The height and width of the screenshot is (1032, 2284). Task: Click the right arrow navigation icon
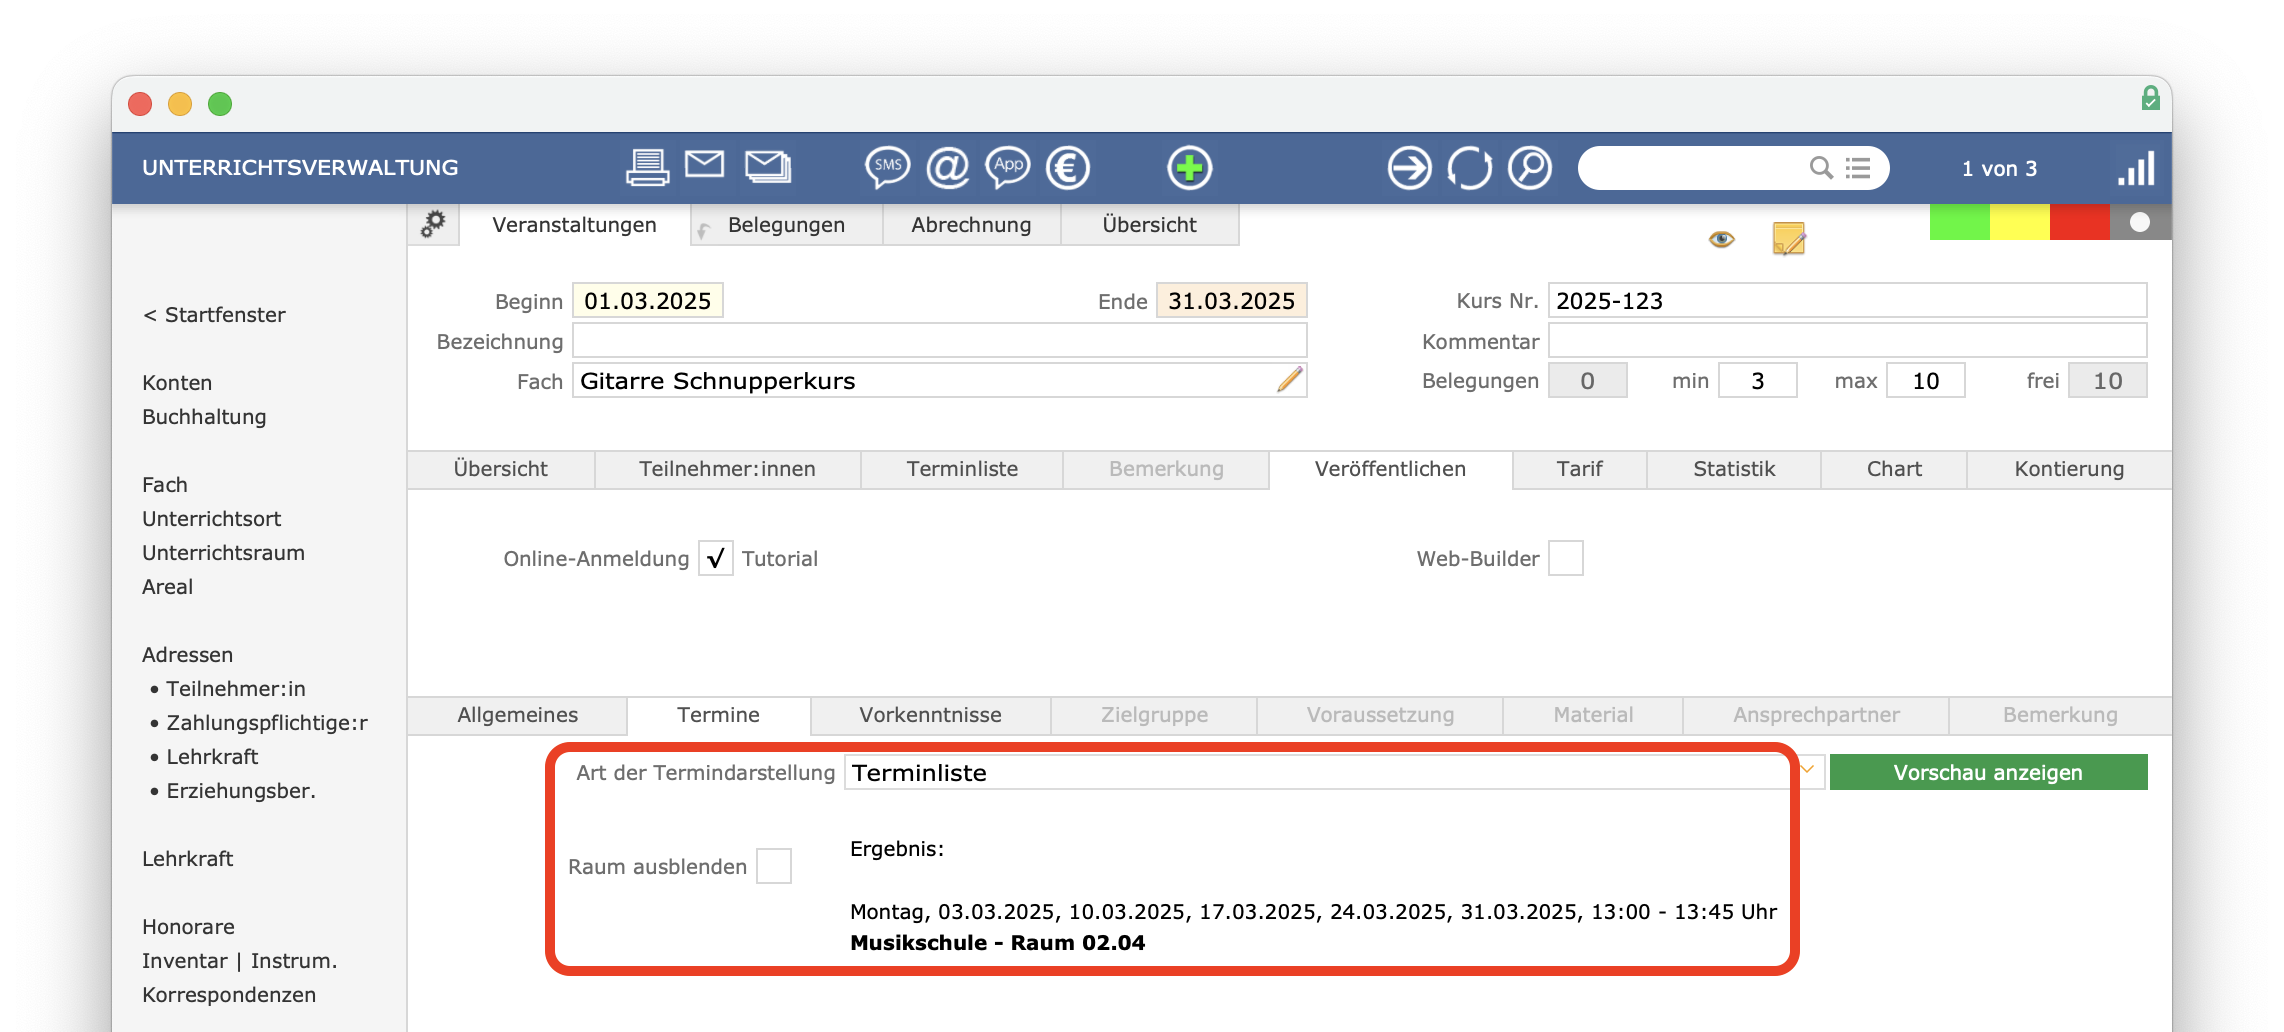coord(1410,167)
